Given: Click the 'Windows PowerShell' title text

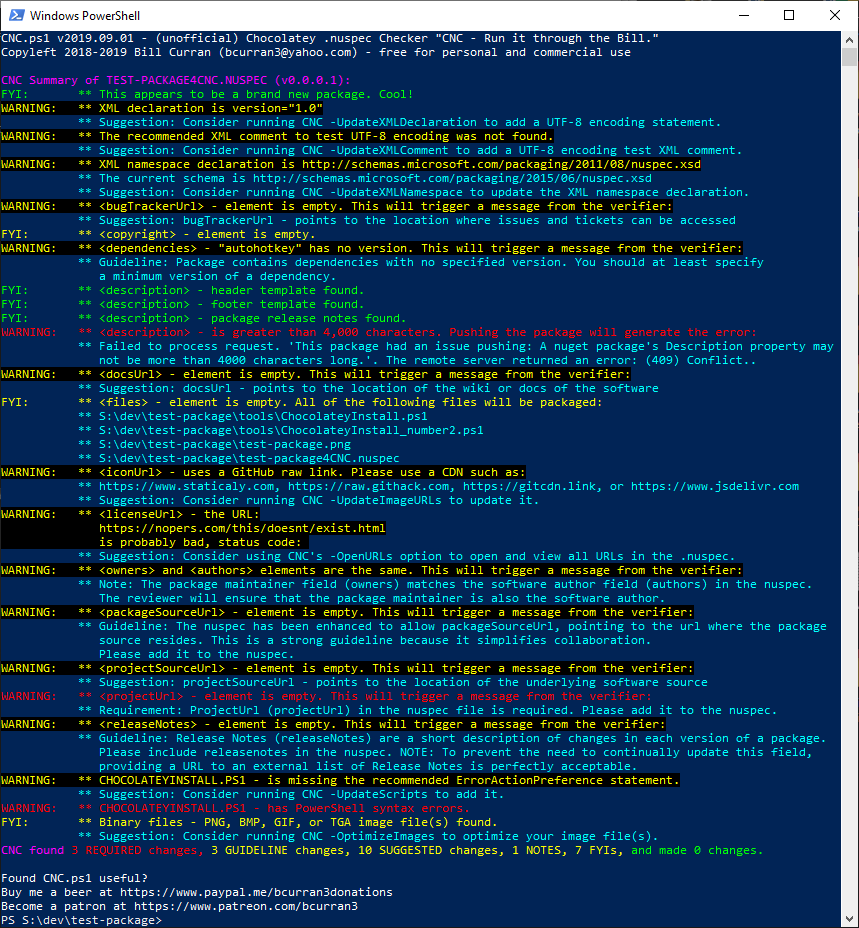Looking at the screenshot, I should pos(85,15).
